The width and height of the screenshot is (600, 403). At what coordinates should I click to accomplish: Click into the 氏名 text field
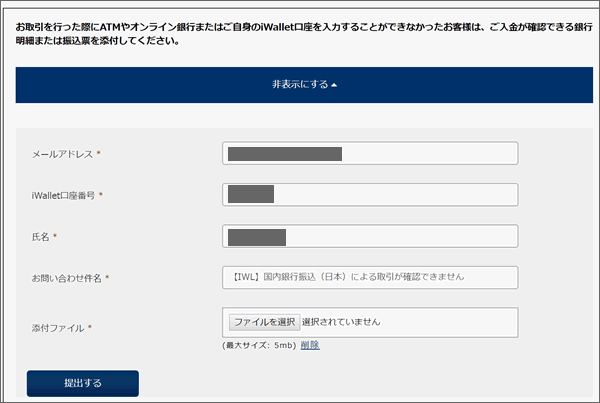(370, 236)
